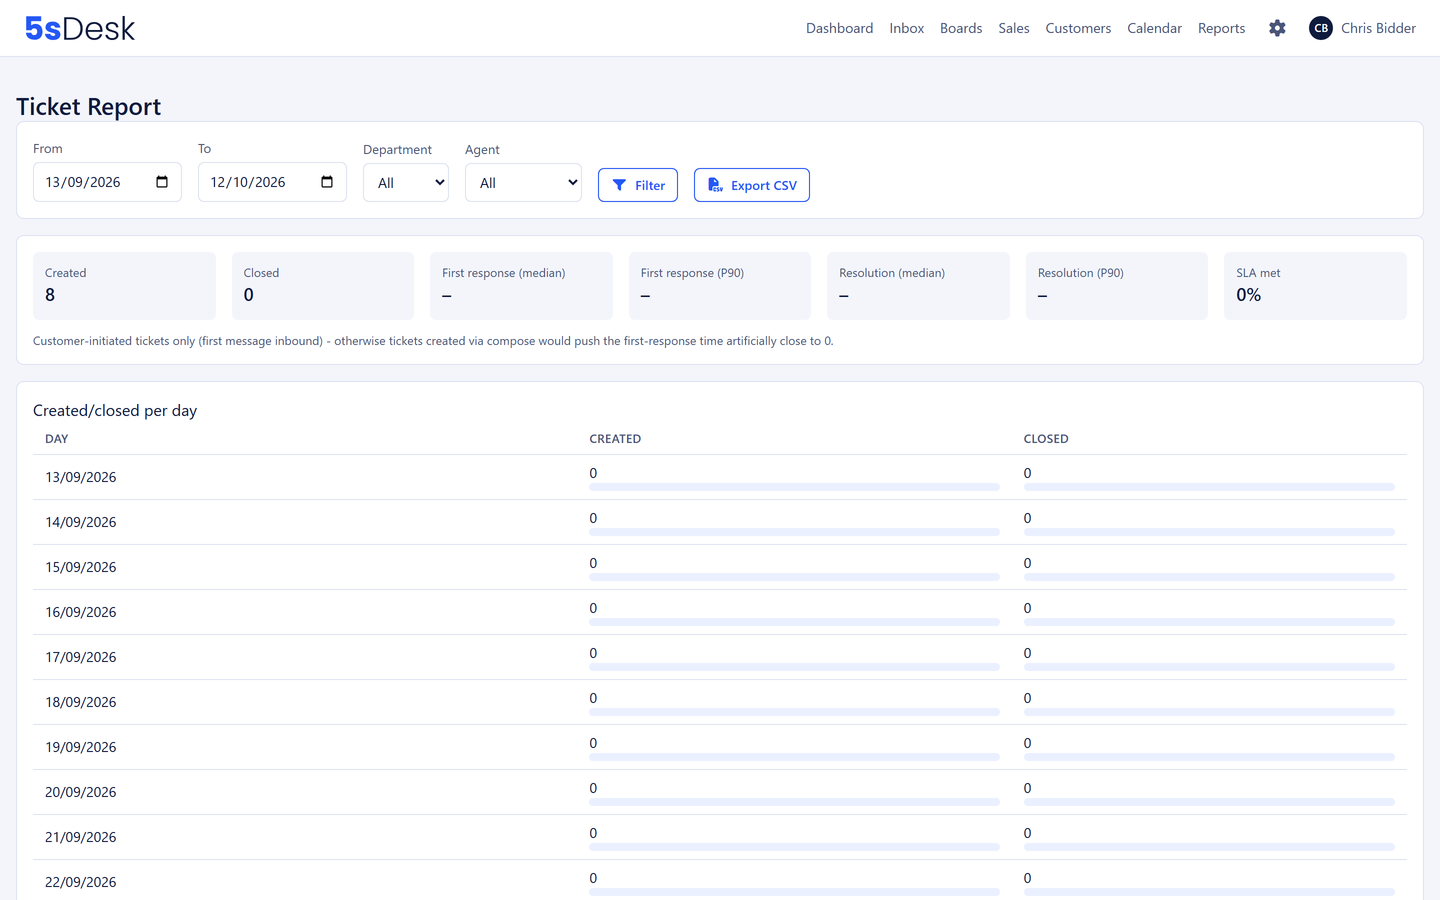The image size is (1440, 900).
Task: Click the SLA met 0% card
Action: click(1315, 286)
